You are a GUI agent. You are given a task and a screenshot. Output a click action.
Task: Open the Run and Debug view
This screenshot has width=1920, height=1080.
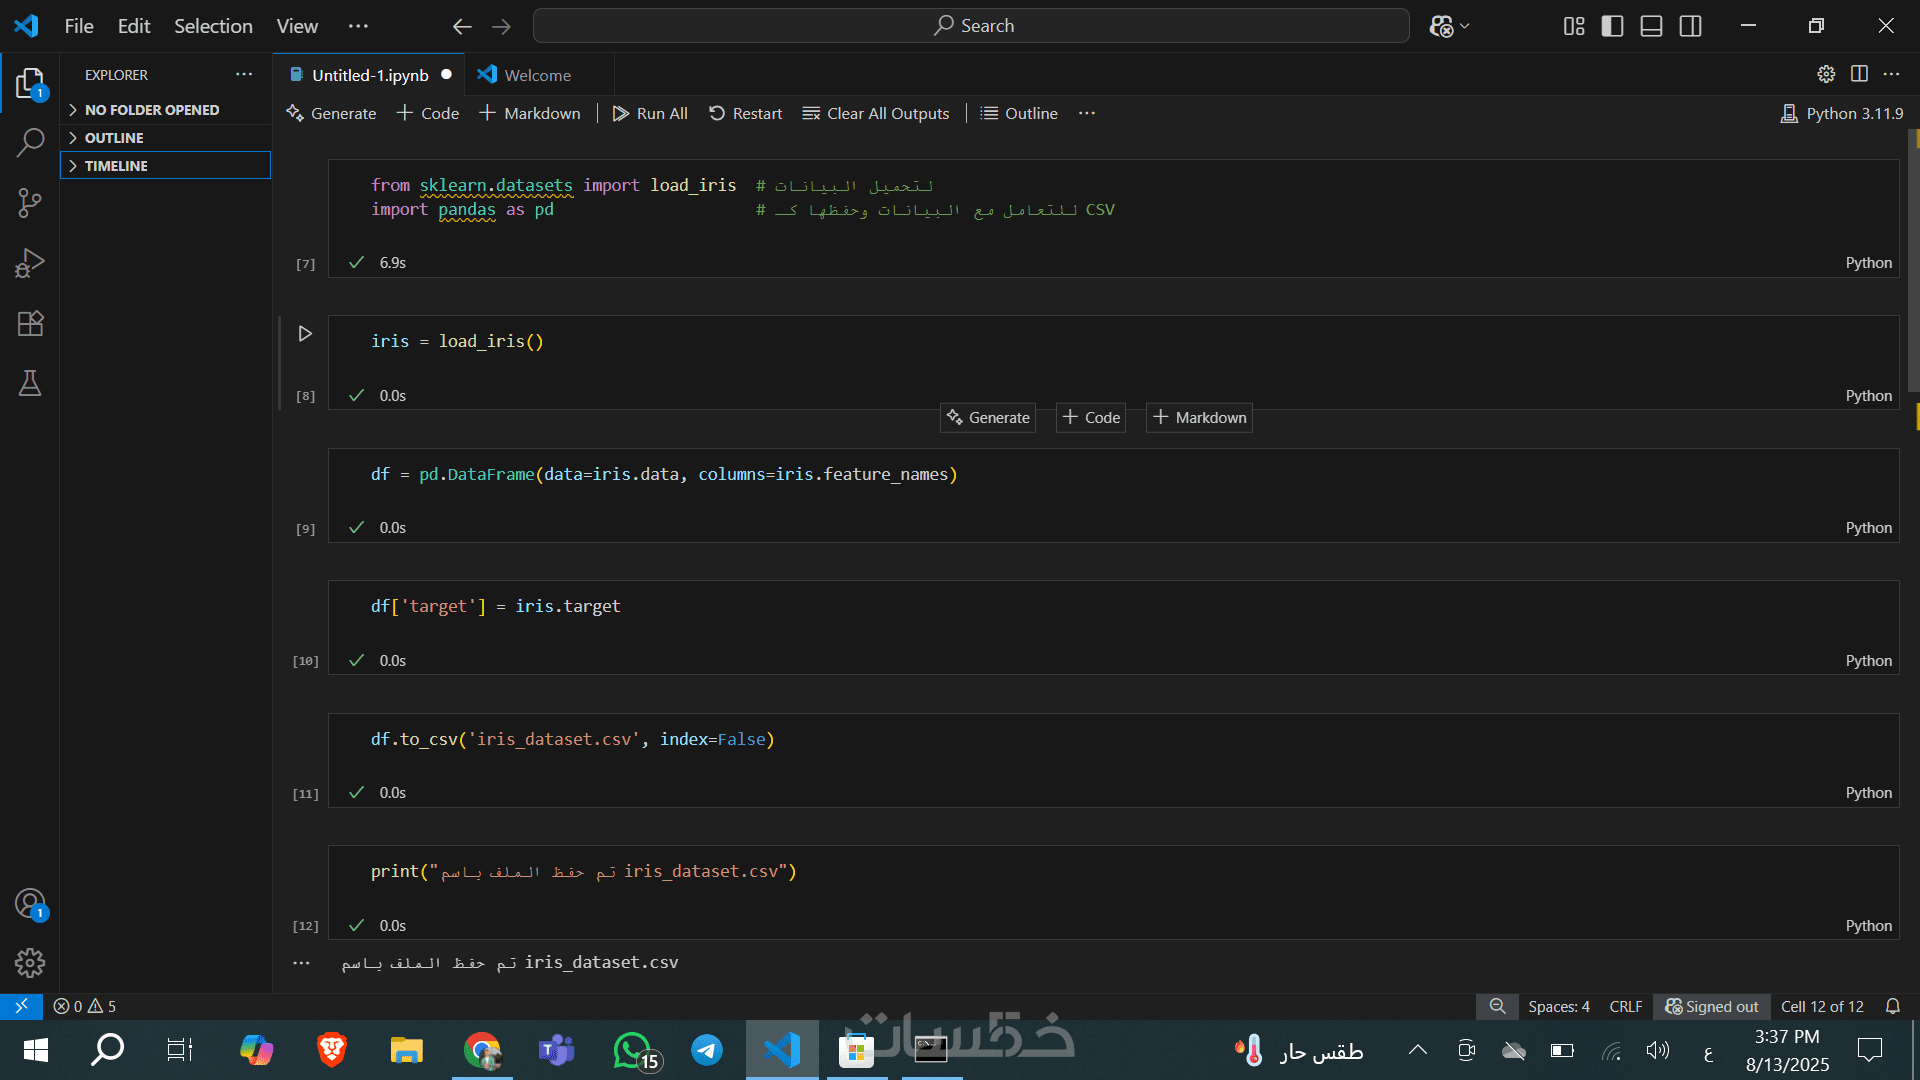30,264
